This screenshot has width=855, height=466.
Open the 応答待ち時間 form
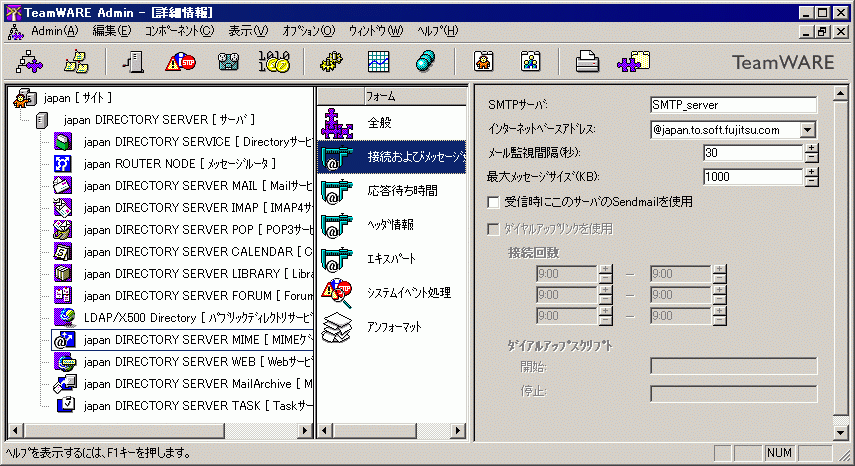(391, 191)
